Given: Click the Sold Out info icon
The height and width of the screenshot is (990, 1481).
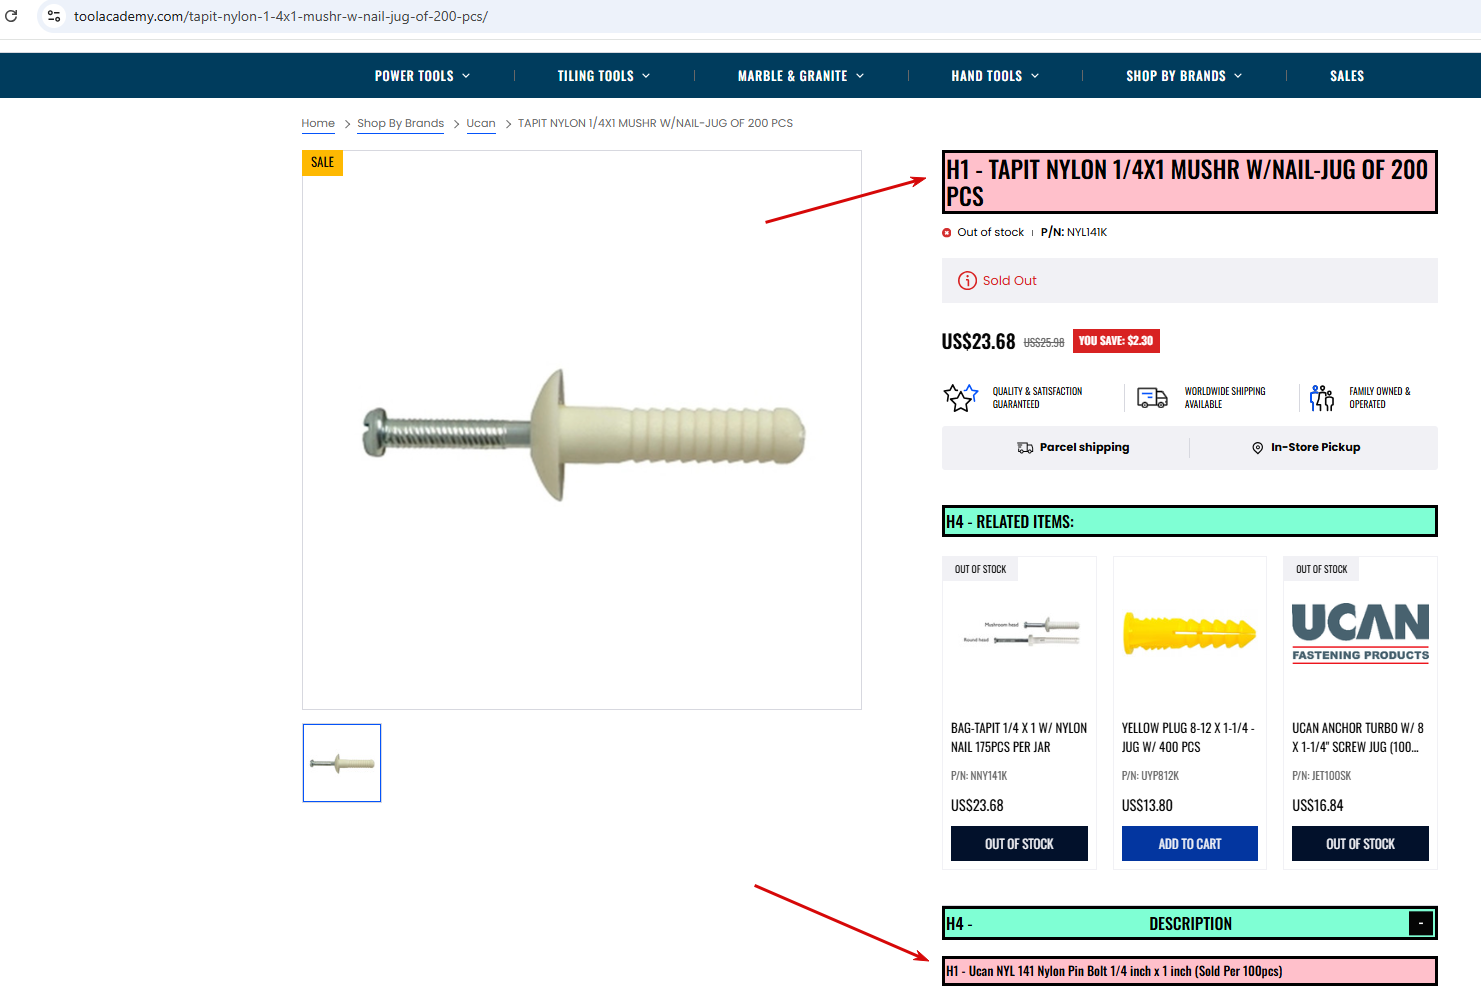Looking at the screenshot, I should (x=967, y=281).
